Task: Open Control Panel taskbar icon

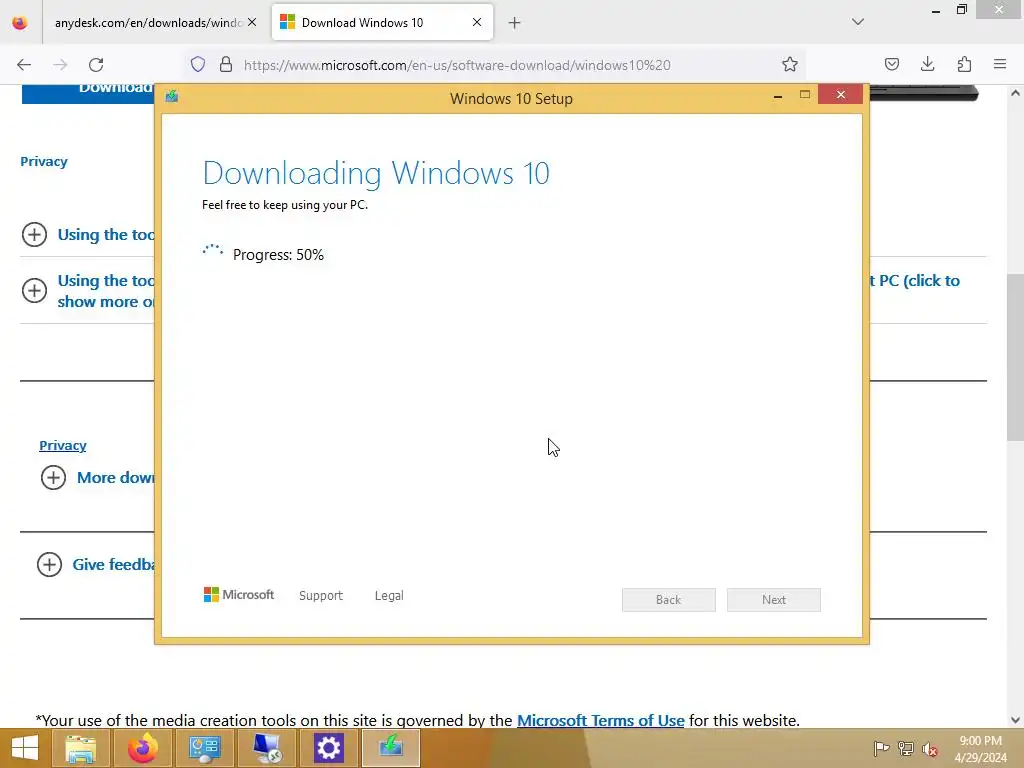Action: [204, 748]
